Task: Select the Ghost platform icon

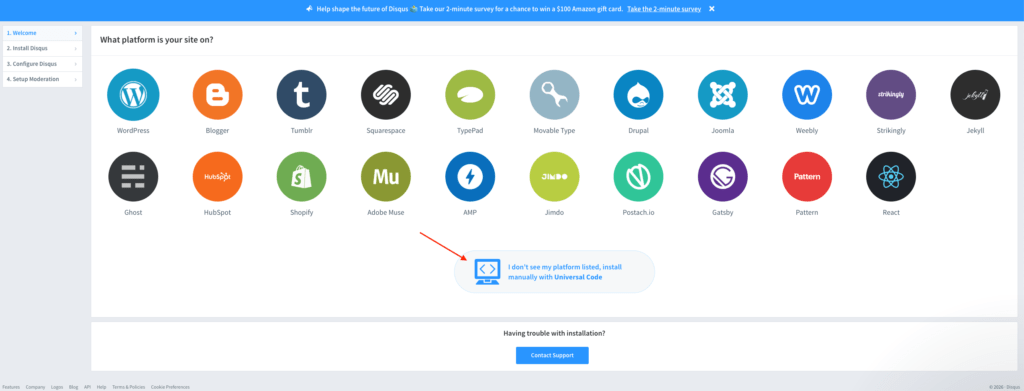Action: [x=133, y=177]
